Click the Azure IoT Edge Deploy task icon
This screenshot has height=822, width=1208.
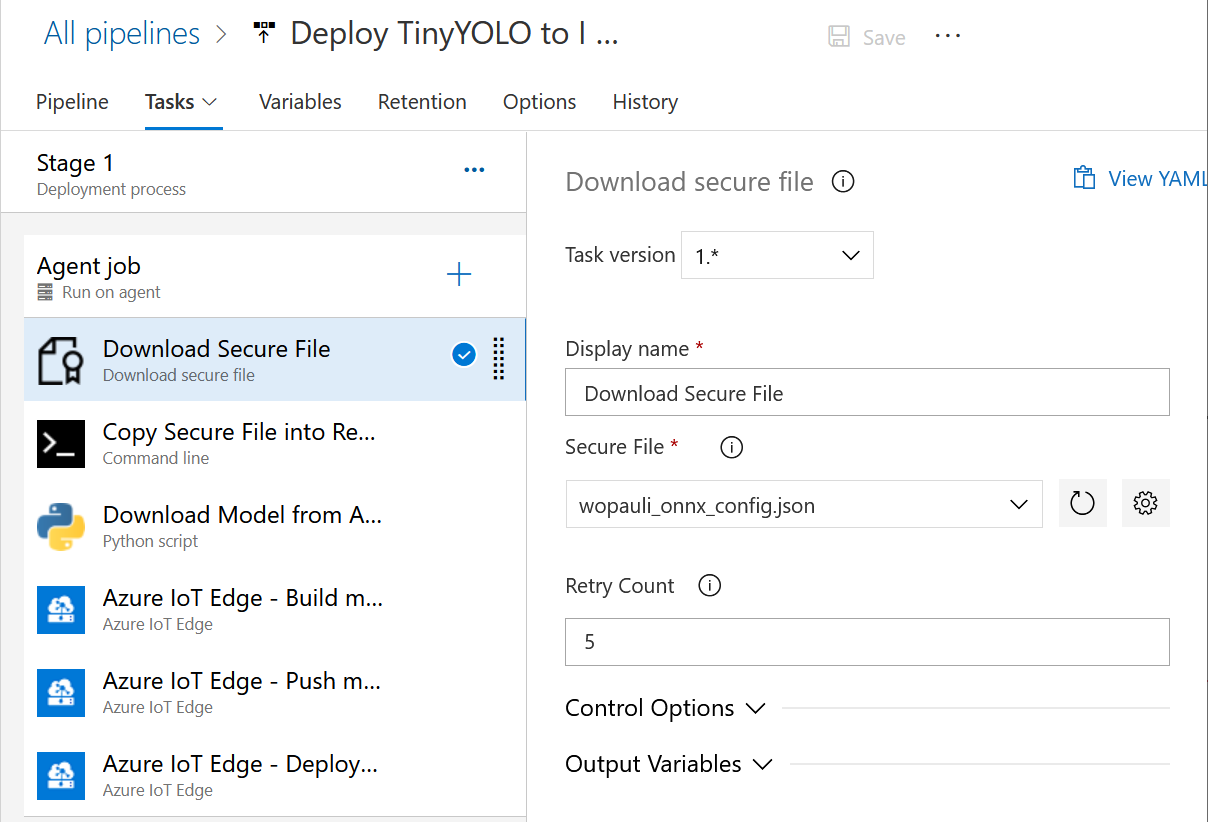coord(61,776)
